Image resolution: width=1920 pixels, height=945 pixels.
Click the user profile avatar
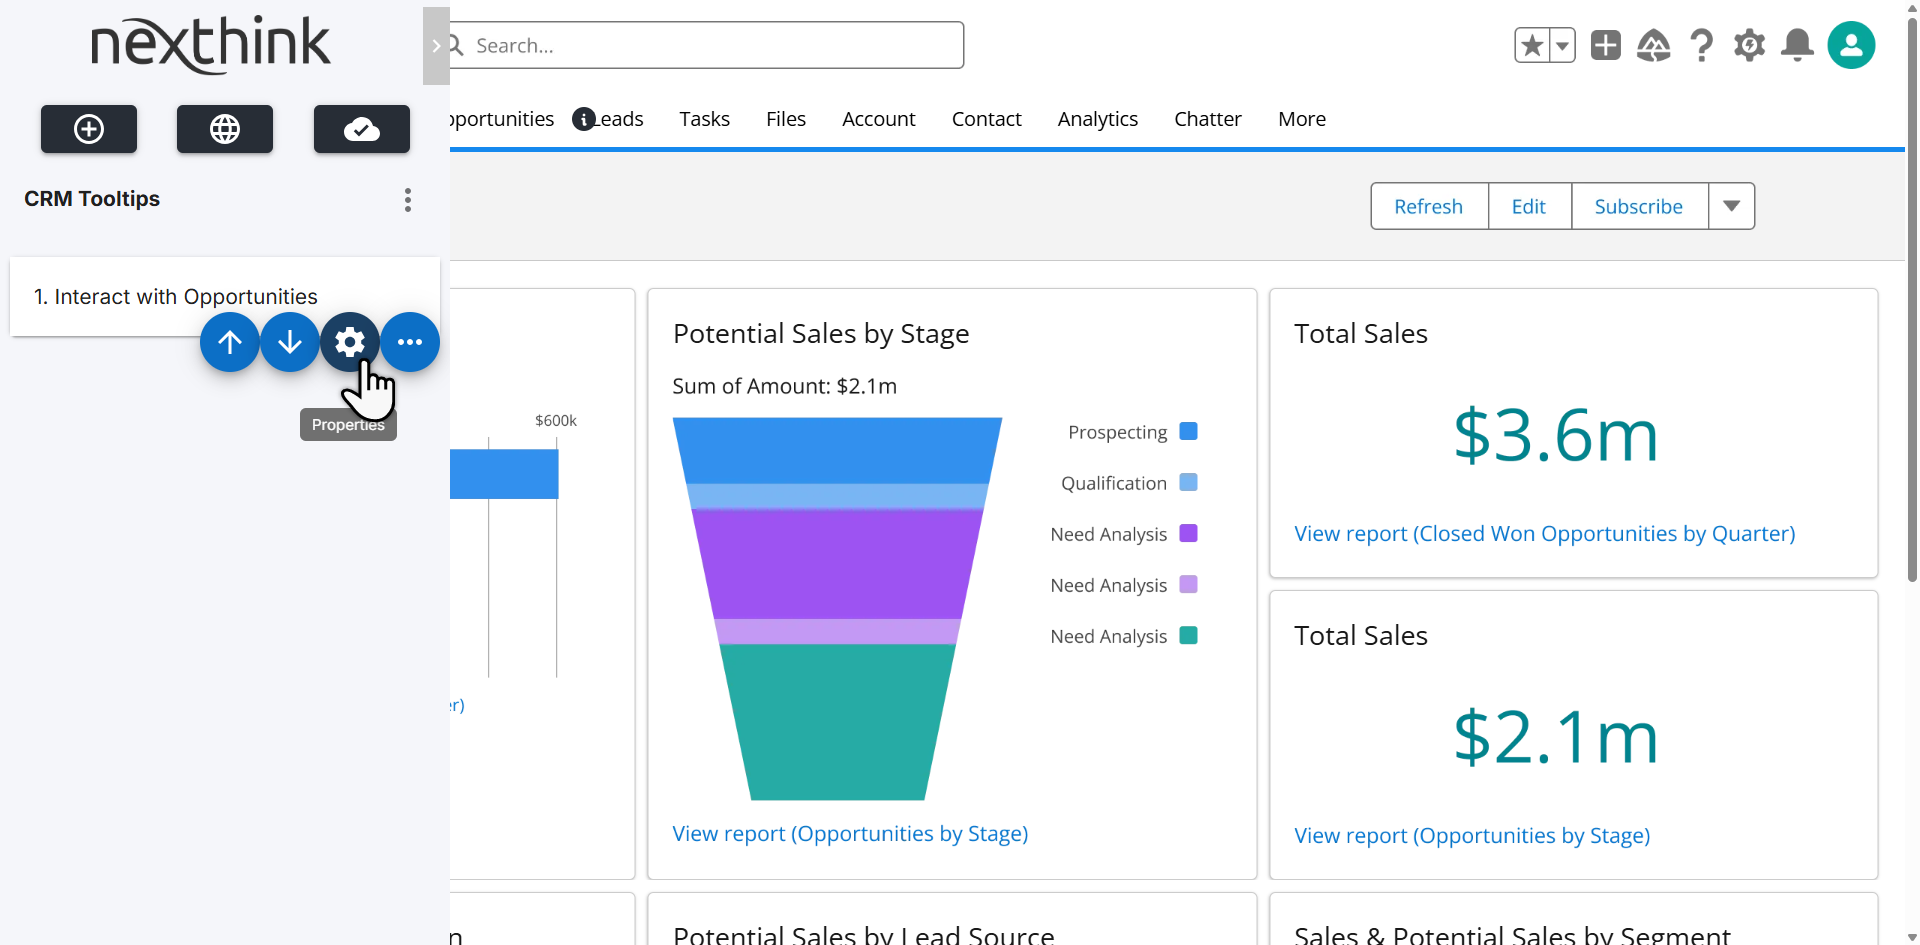(1851, 45)
